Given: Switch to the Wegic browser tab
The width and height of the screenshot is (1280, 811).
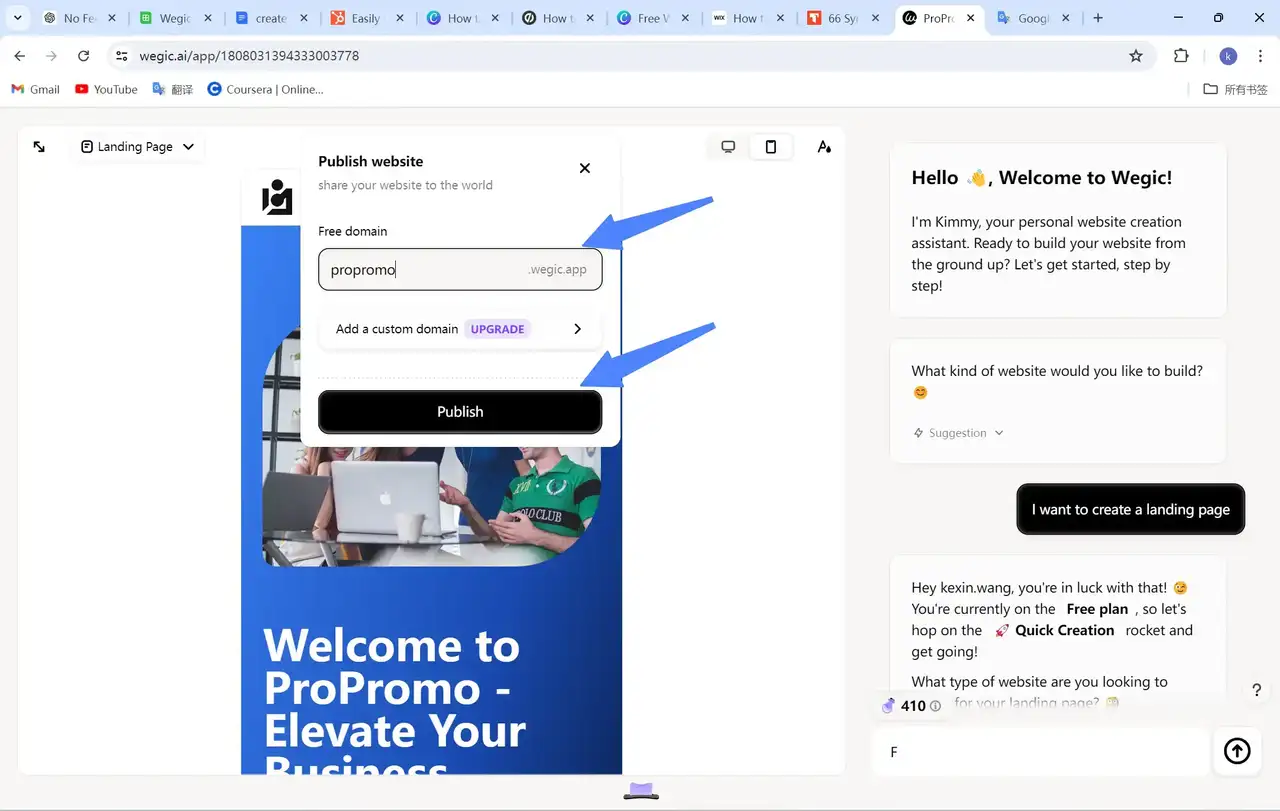Looking at the screenshot, I should pos(176,18).
